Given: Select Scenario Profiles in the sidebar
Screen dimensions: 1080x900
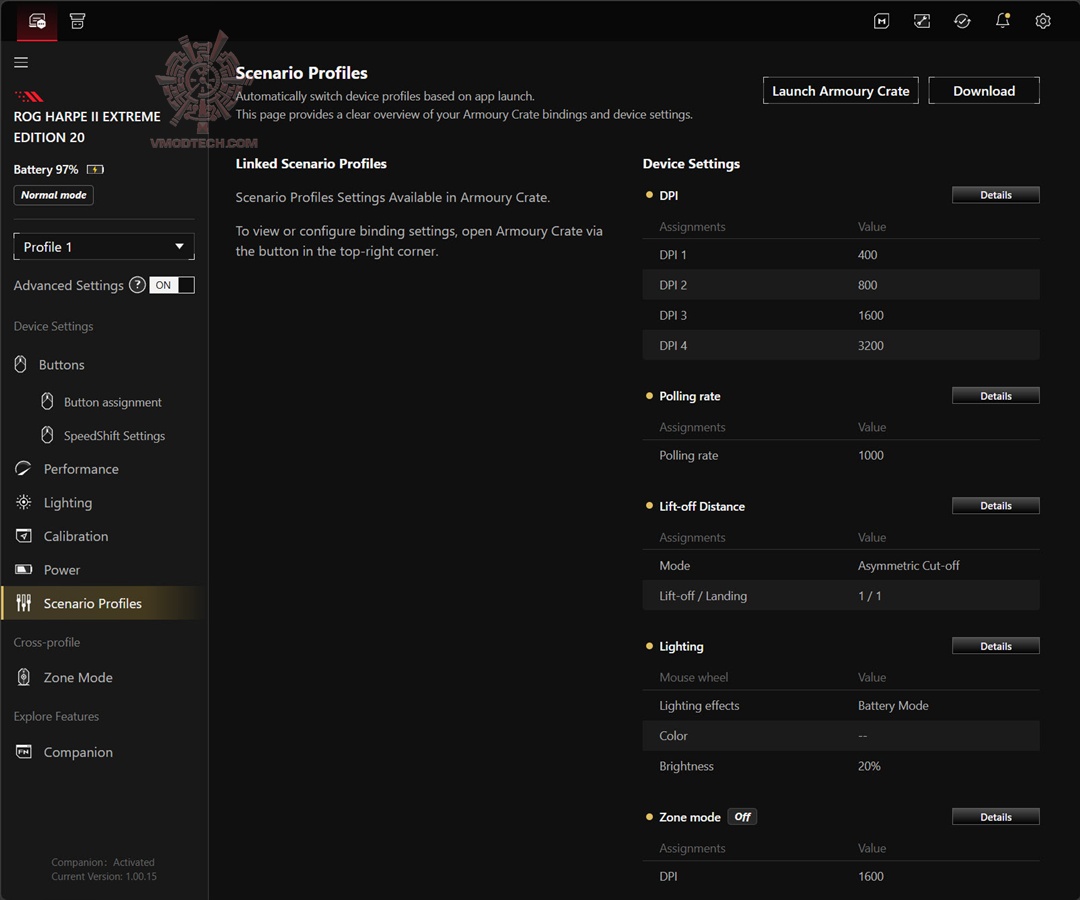Looking at the screenshot, I should coord(104,603).
